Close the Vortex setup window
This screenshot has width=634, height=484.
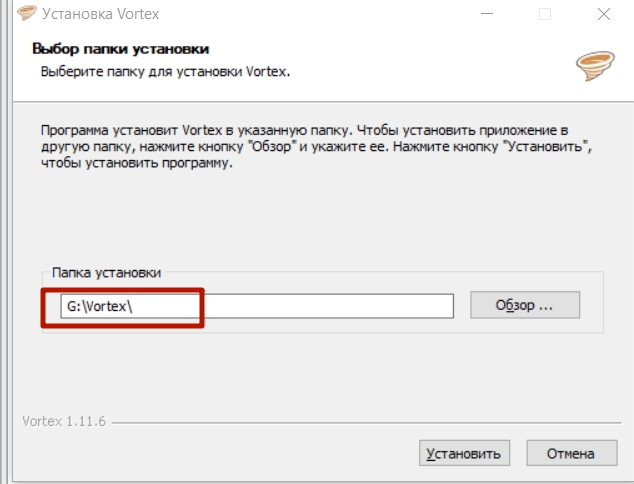[x=604, y=14]
